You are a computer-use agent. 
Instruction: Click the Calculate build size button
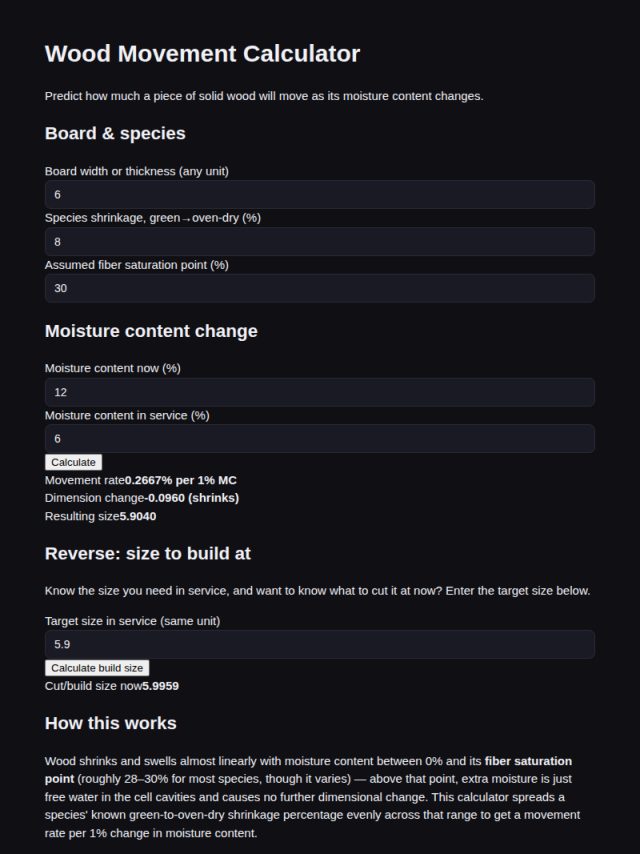tap(97, 668)
